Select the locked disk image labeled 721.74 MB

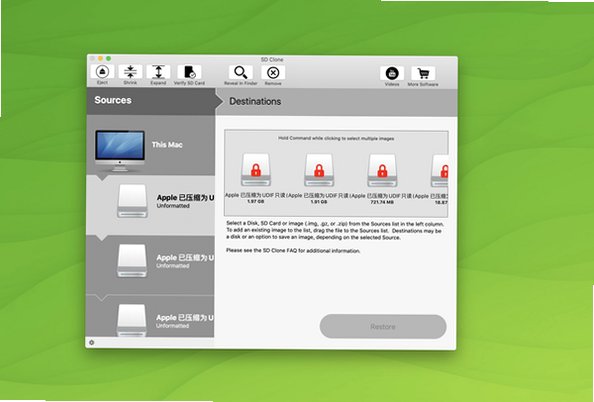click(382, 170)
